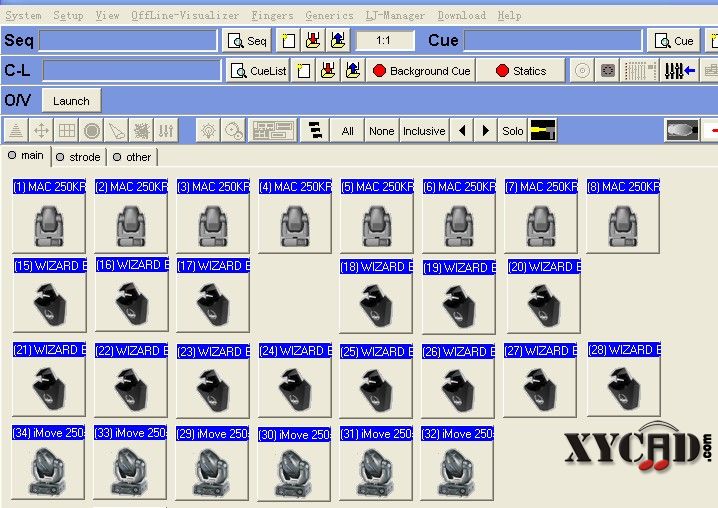Open the intensity pyramid control icon
The height and width of the screenshot is (508, 718).
(x=16, y=131)
